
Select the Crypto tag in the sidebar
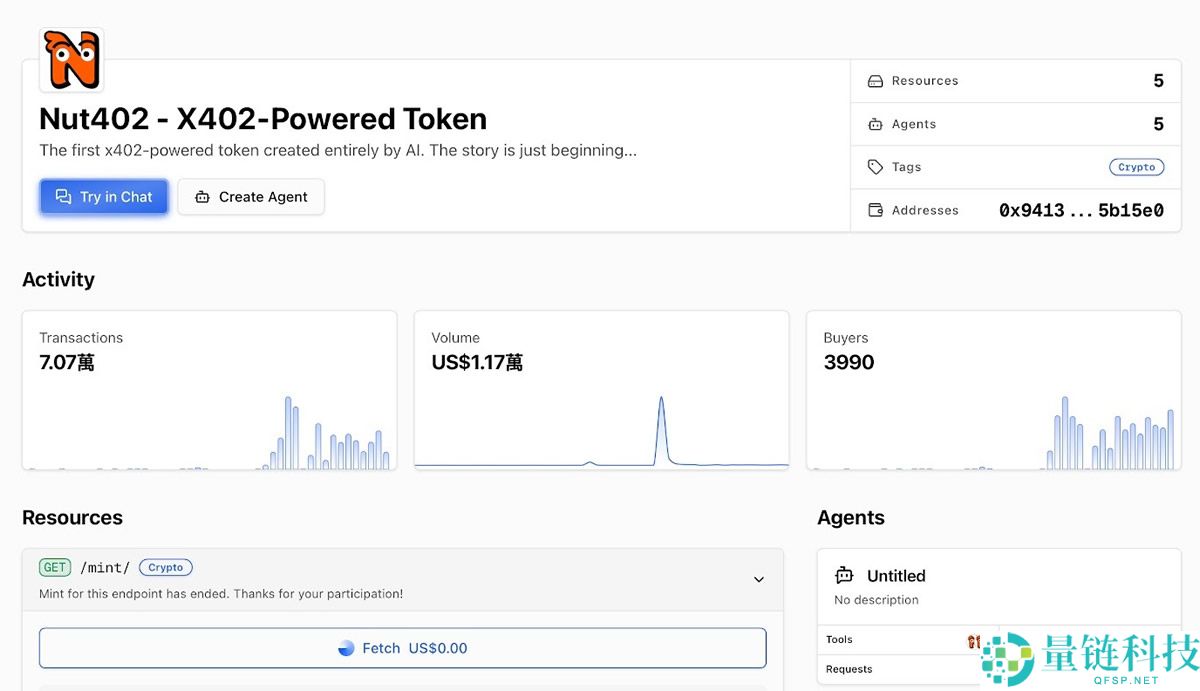tap(1136, 167)
